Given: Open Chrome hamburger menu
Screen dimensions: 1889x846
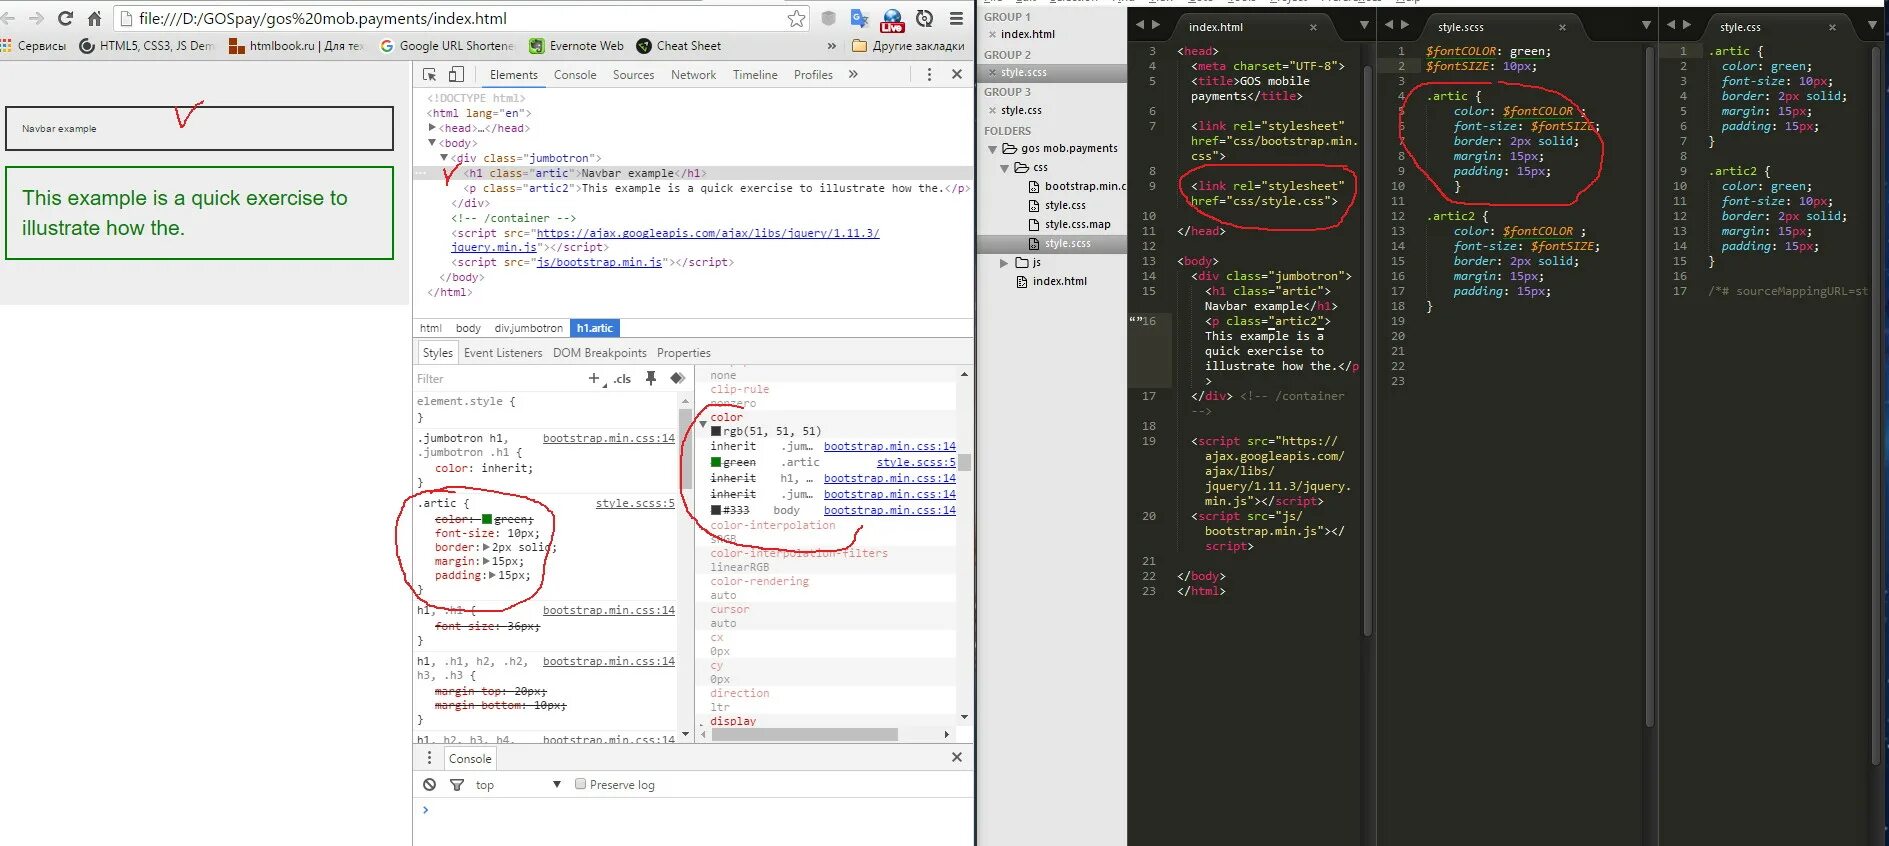Looking at the screenshot, I should coord(957,18).
